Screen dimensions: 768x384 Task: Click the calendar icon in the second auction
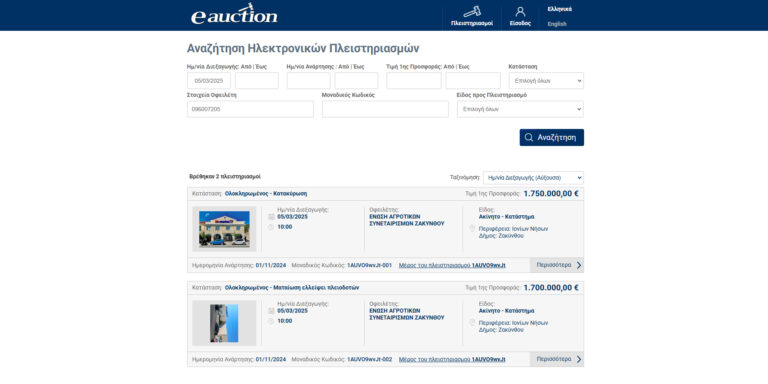point(271,311)
